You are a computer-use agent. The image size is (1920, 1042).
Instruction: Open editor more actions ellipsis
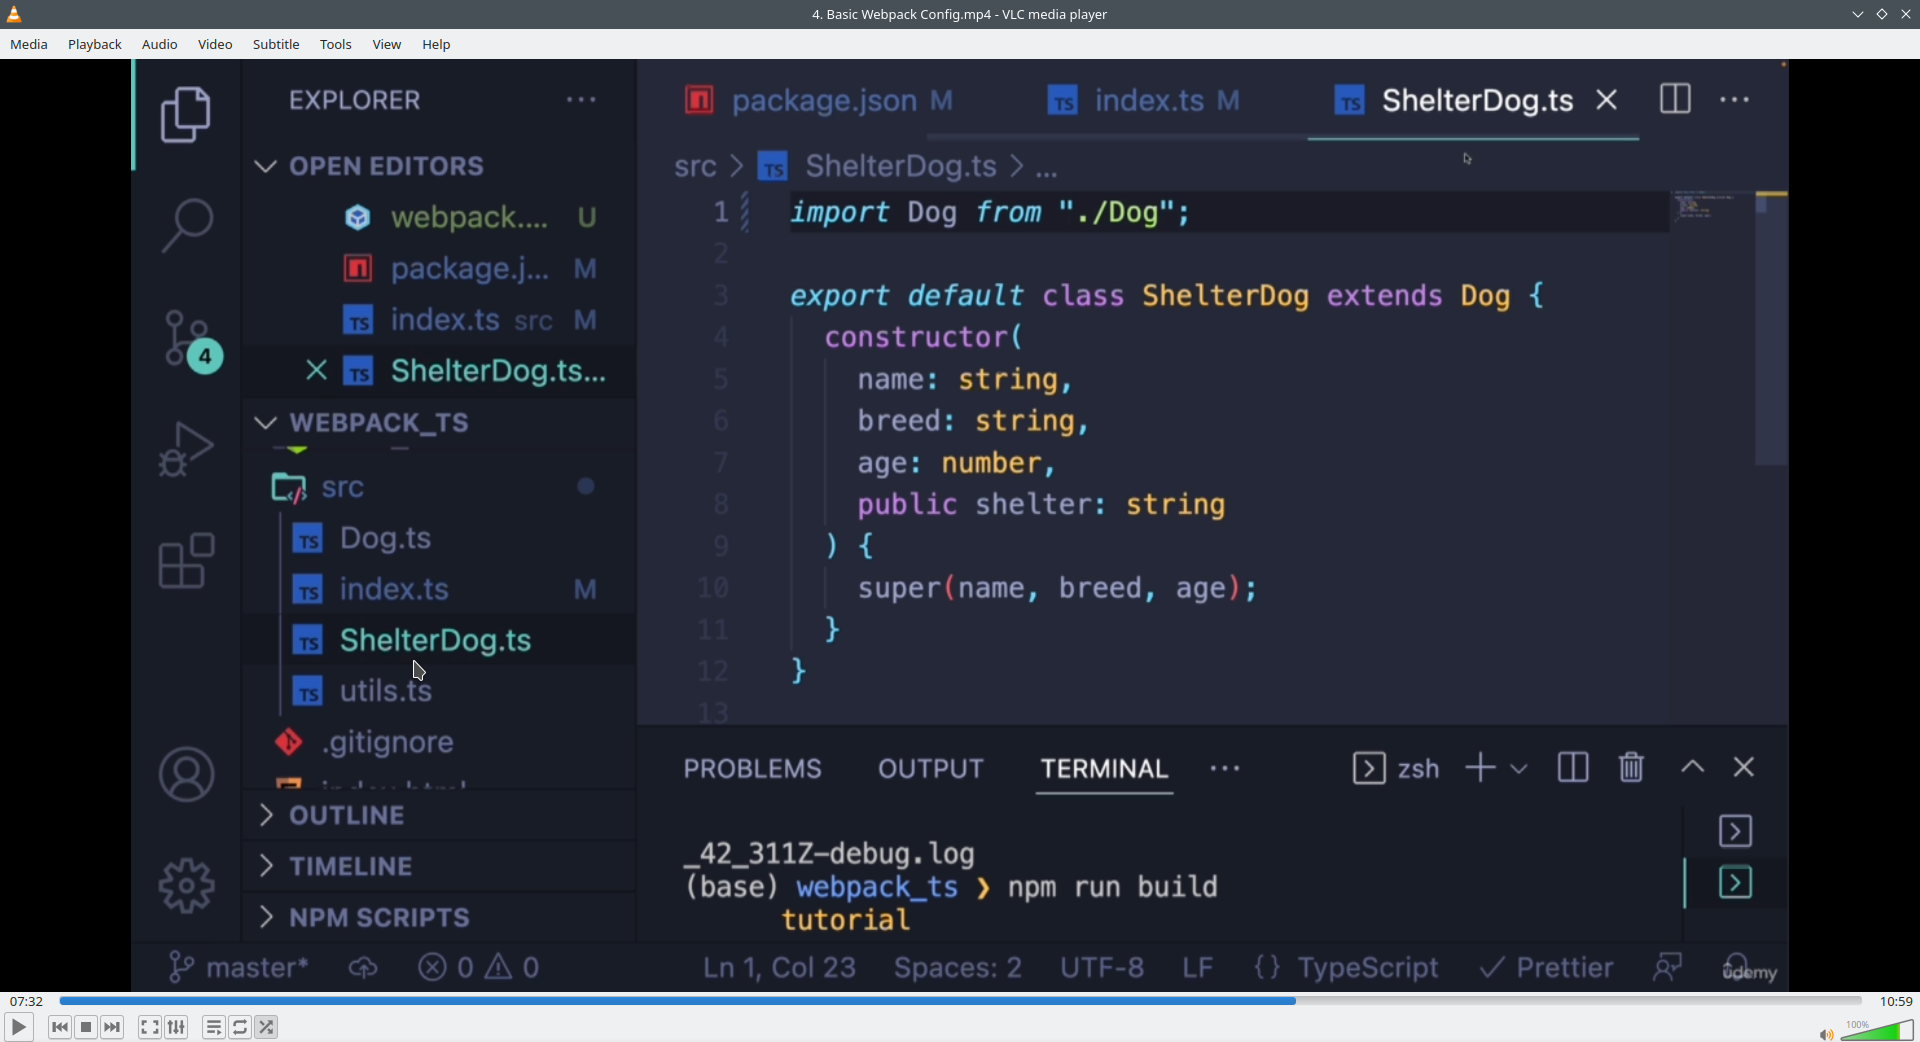[x=1735, y=100]
